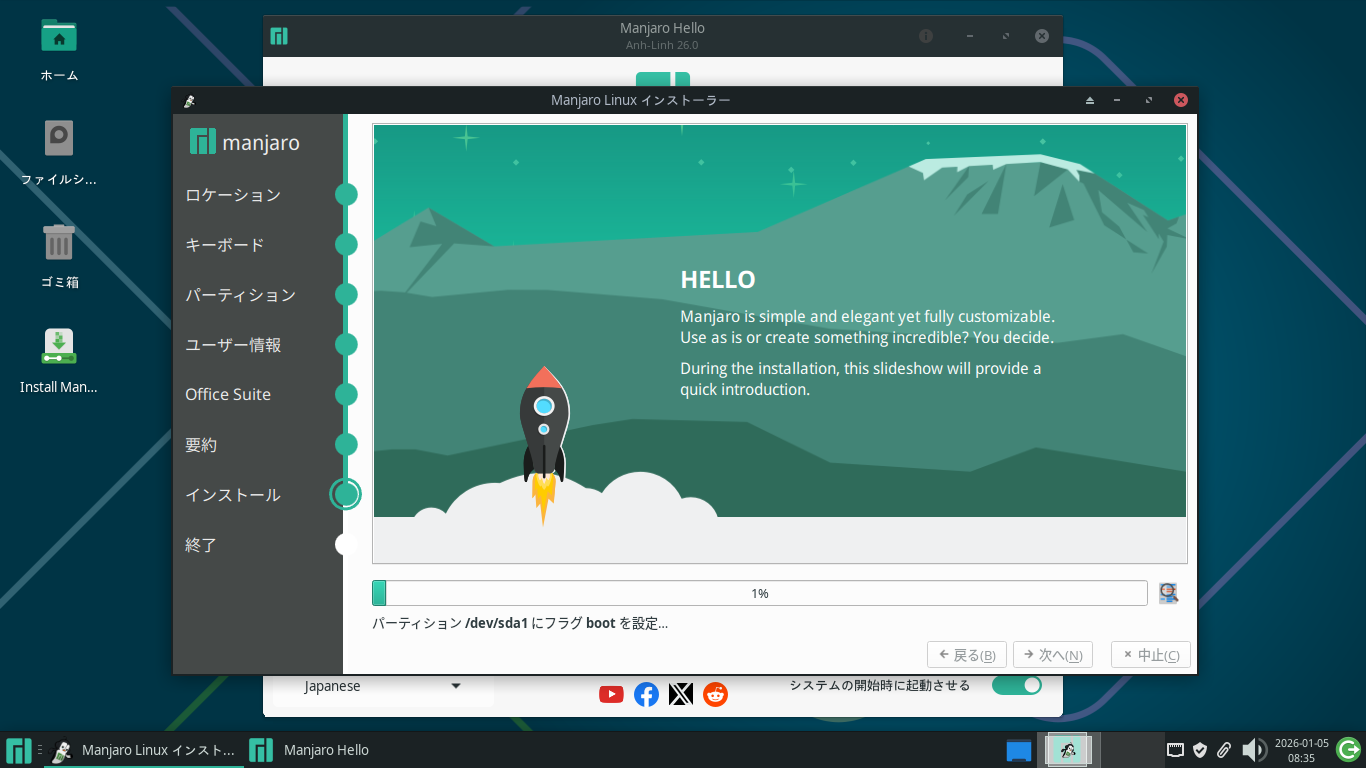Open the security shield tray icon
This screenshot has height=768, width=1366.
pos(1200,750)
